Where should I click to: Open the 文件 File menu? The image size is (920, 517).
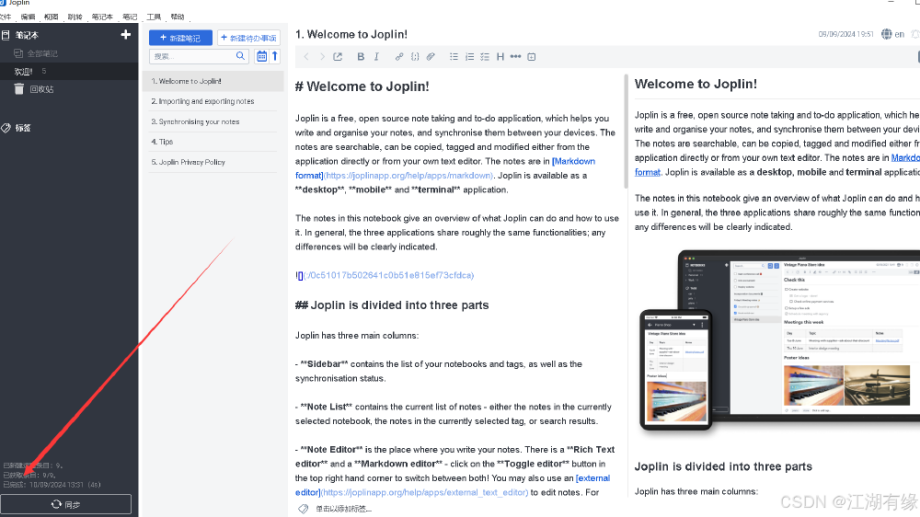tap(5, 17)
